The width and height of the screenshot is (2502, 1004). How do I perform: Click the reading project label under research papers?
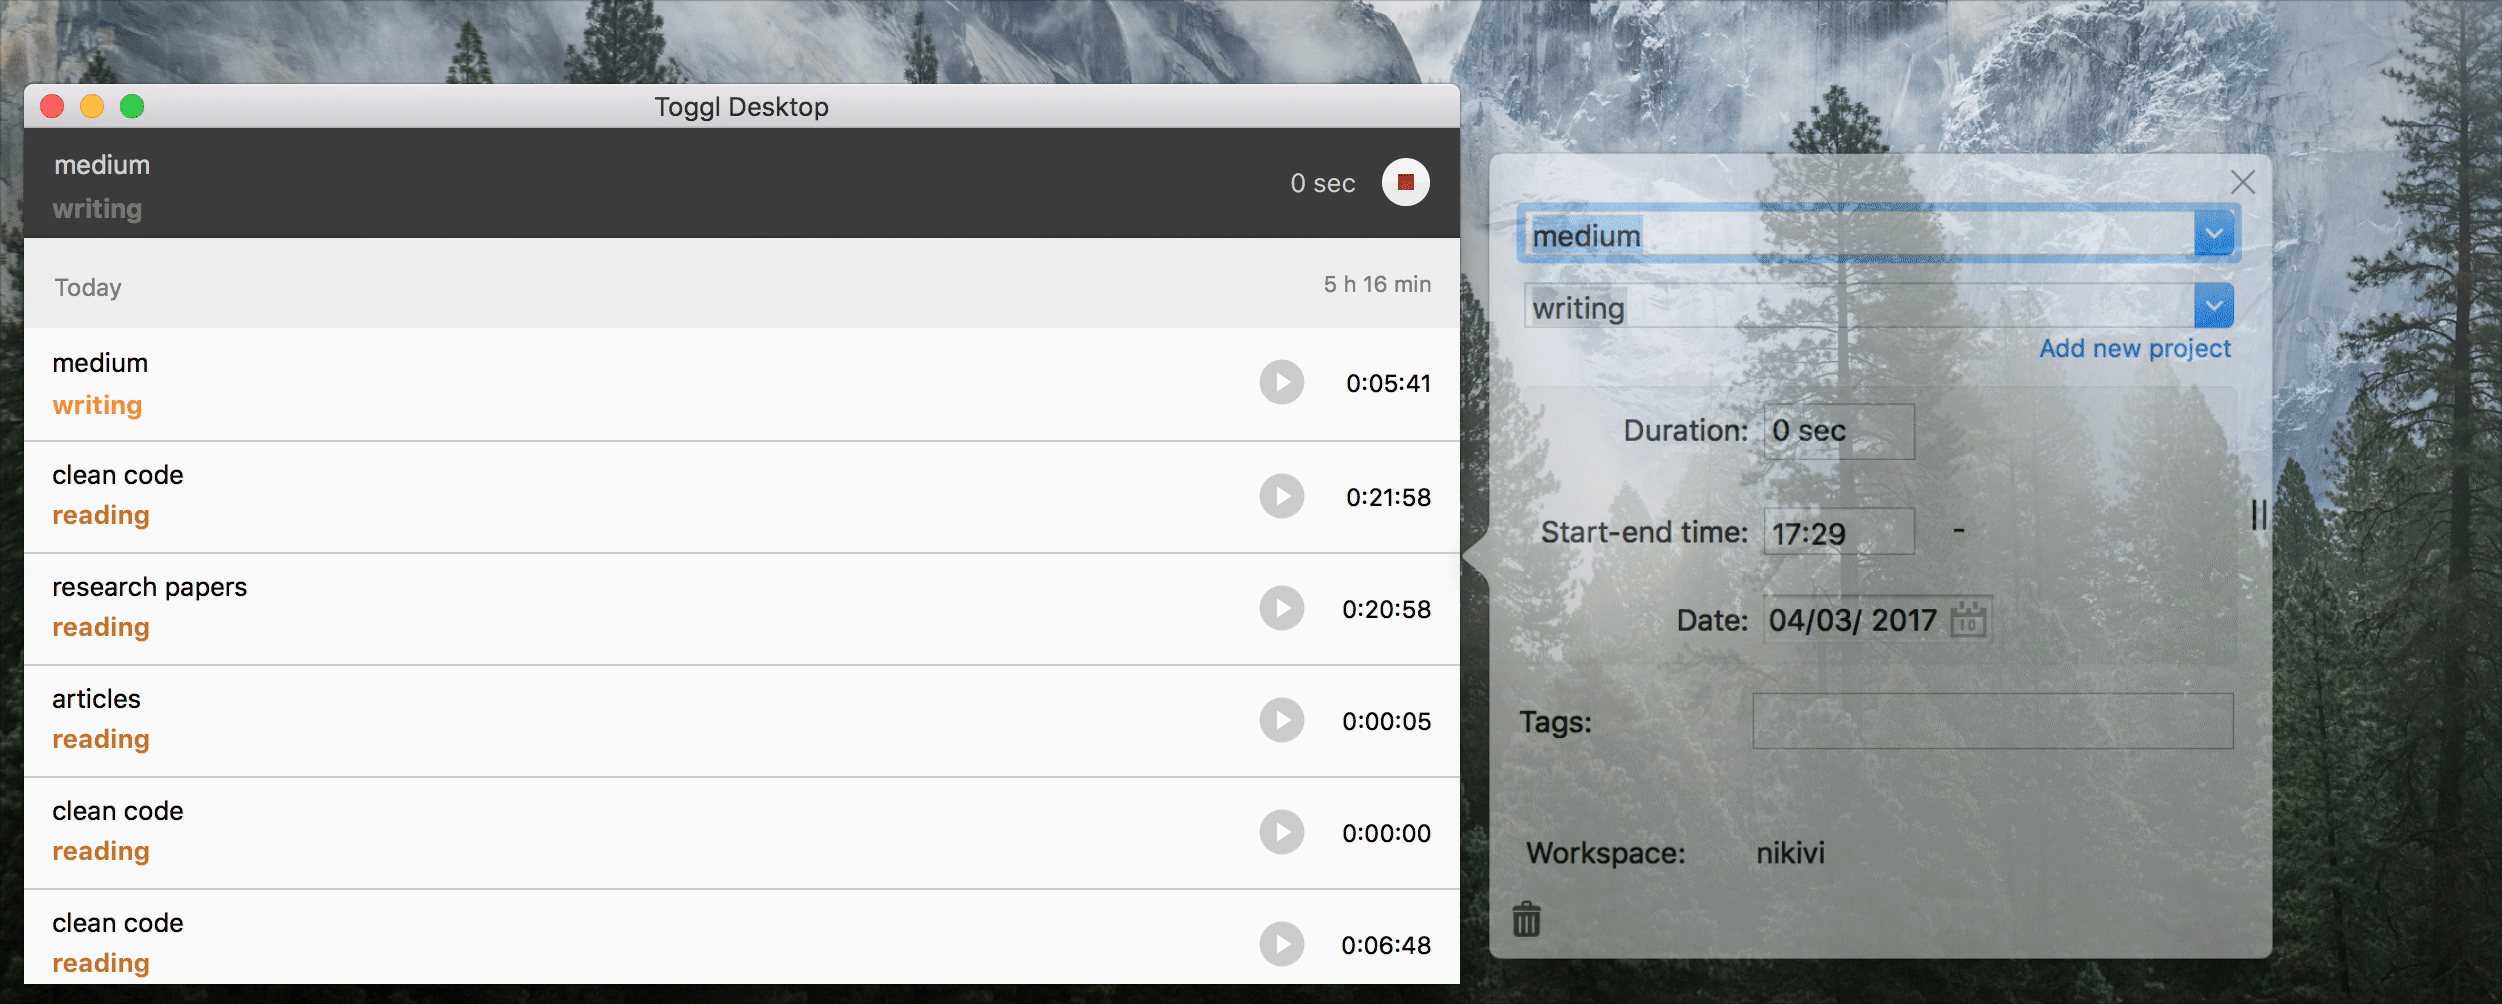[x=101, y=627]
